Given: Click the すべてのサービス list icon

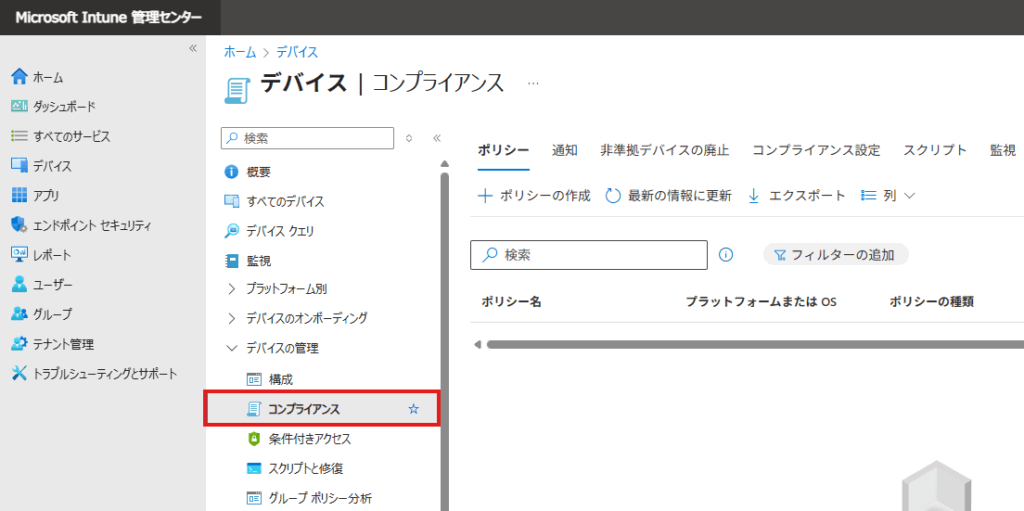Looking at the screenshot, I should coord(20,137).
